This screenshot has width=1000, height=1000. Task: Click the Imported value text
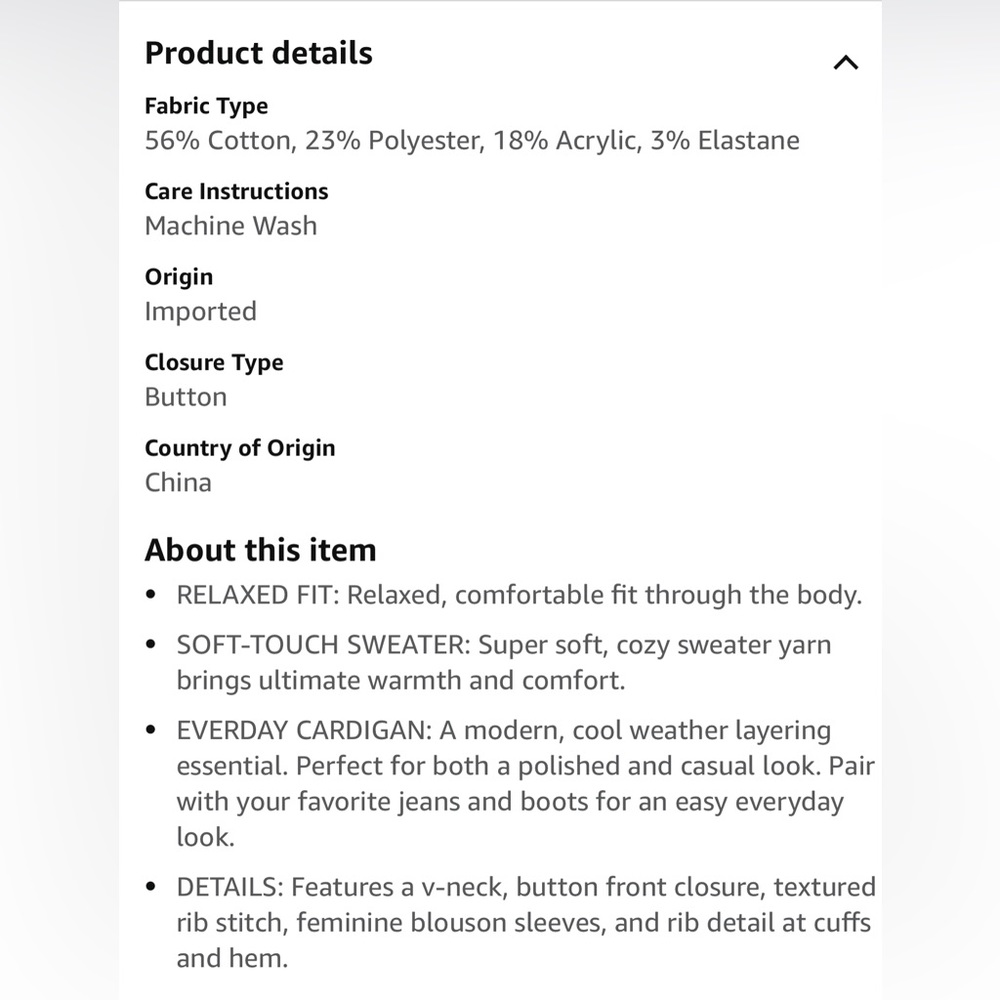[x=200, y=311]
